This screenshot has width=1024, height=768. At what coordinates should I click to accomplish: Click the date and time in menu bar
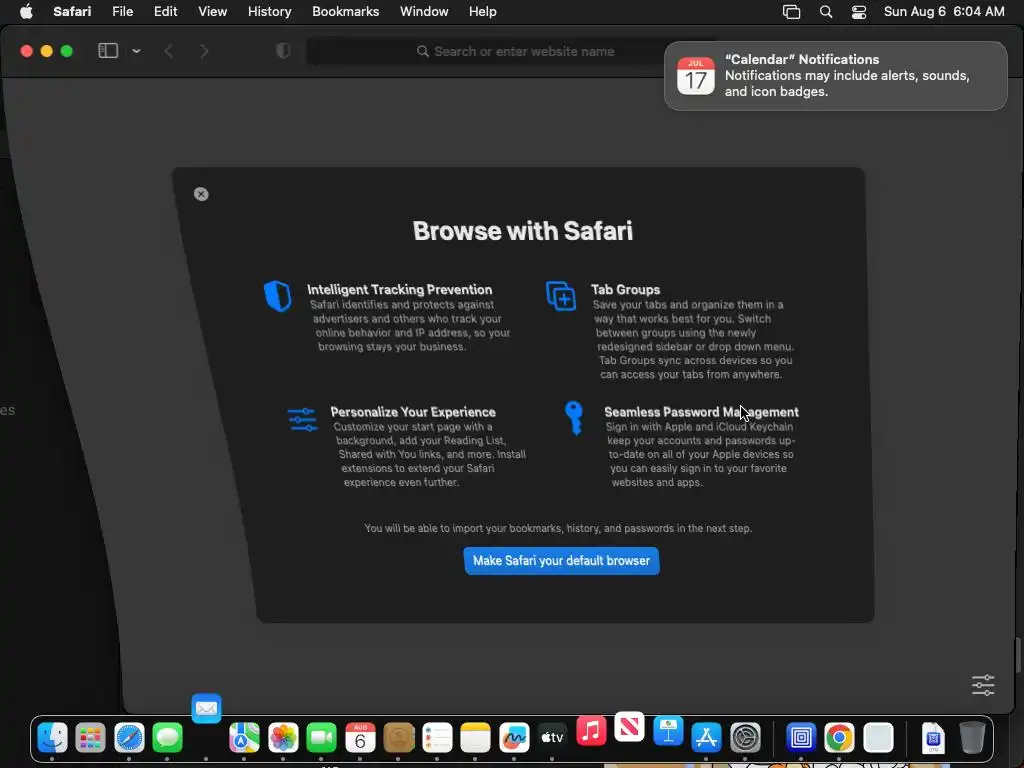[944, 11]
